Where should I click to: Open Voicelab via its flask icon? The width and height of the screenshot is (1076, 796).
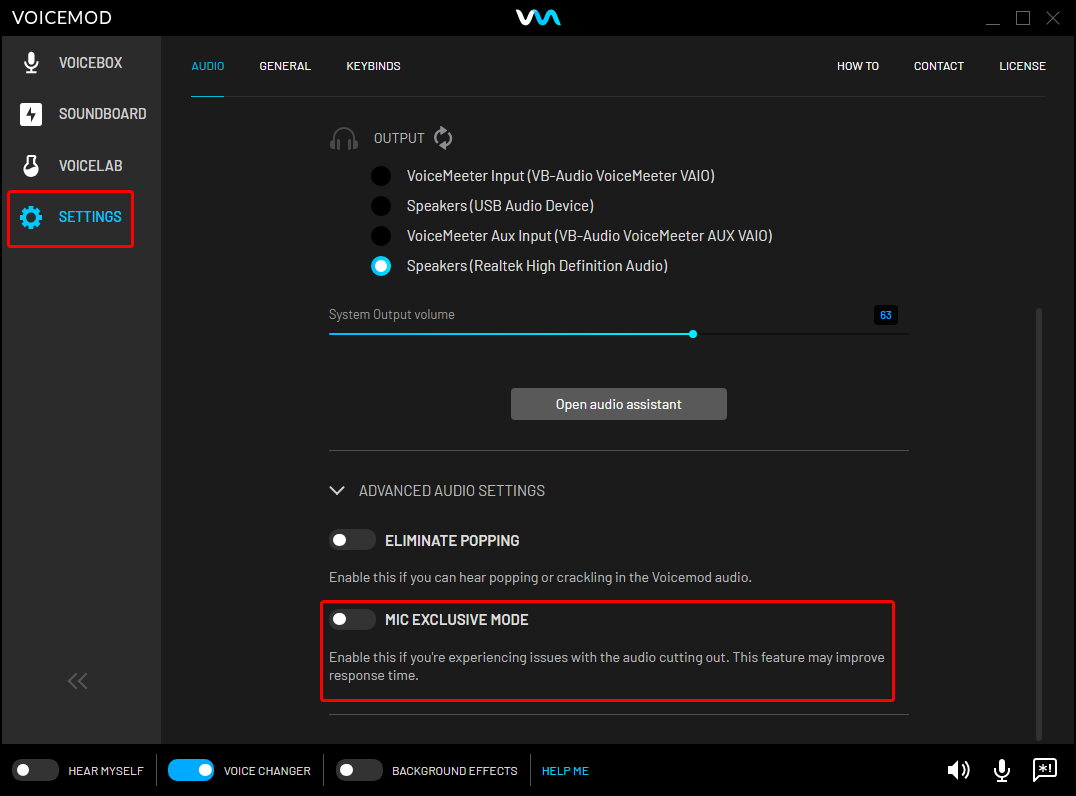pyautogui.click(x=31, y=165)
